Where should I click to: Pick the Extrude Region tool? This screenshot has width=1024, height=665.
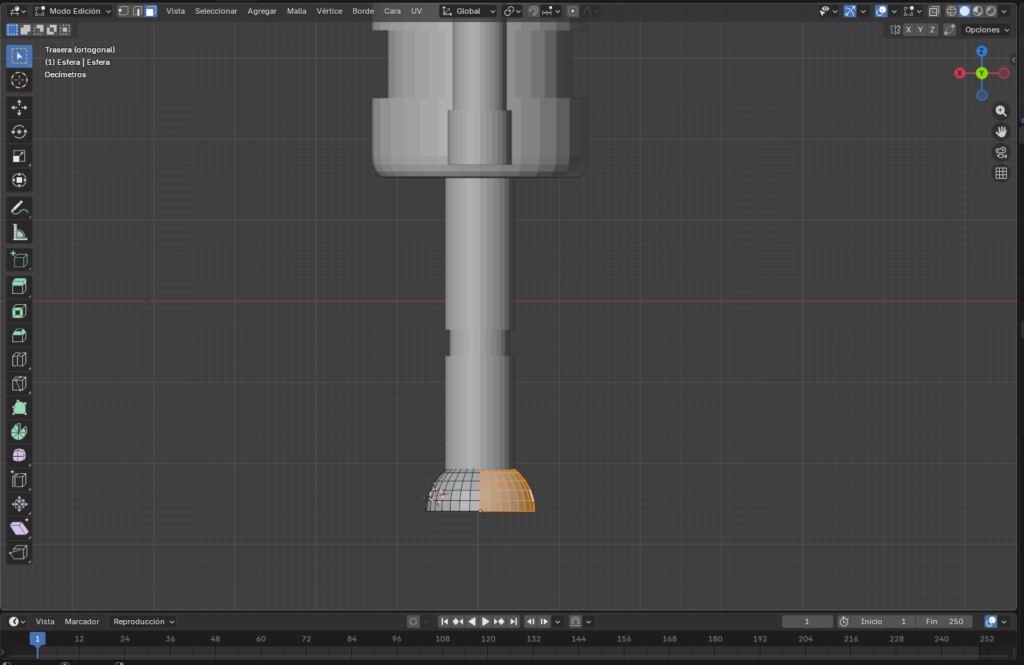[x=19, y=286]
